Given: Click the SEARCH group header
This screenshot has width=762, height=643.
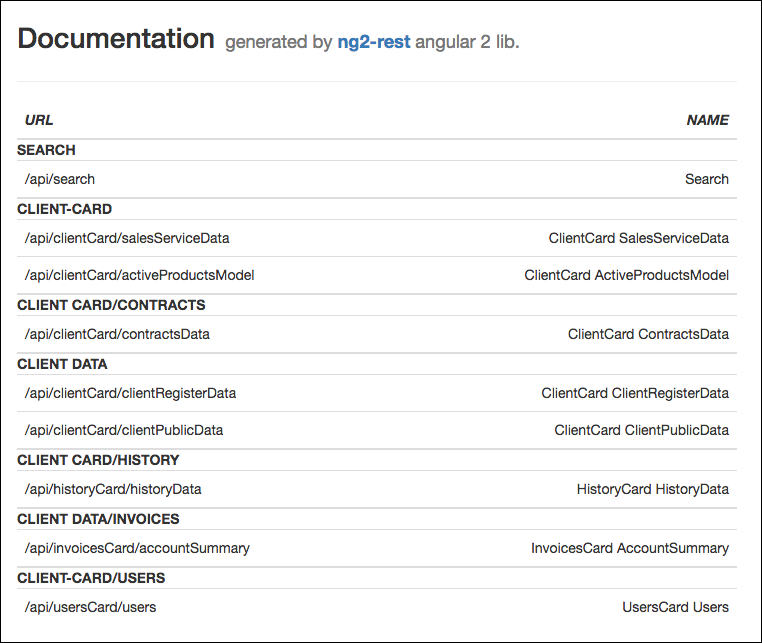Looking at the screenshot, I should coord(46,150).
